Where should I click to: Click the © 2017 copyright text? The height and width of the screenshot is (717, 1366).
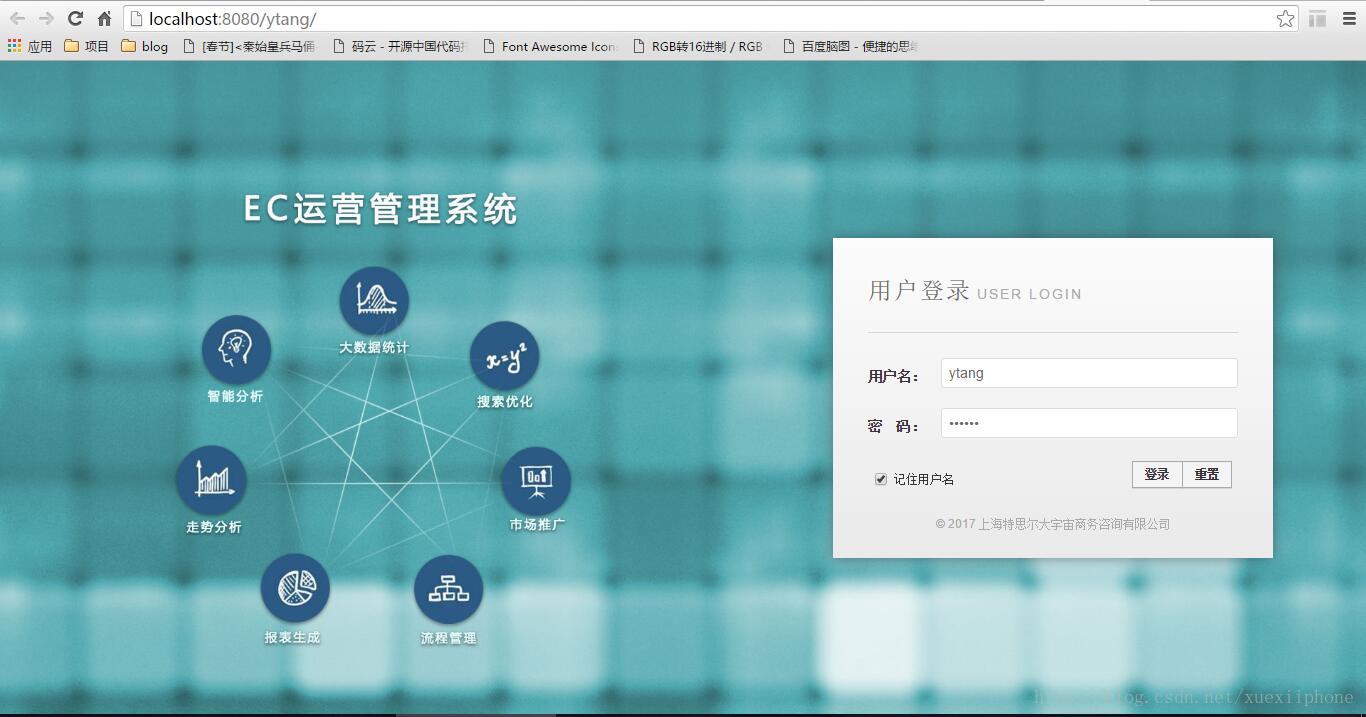(1053, 524)
